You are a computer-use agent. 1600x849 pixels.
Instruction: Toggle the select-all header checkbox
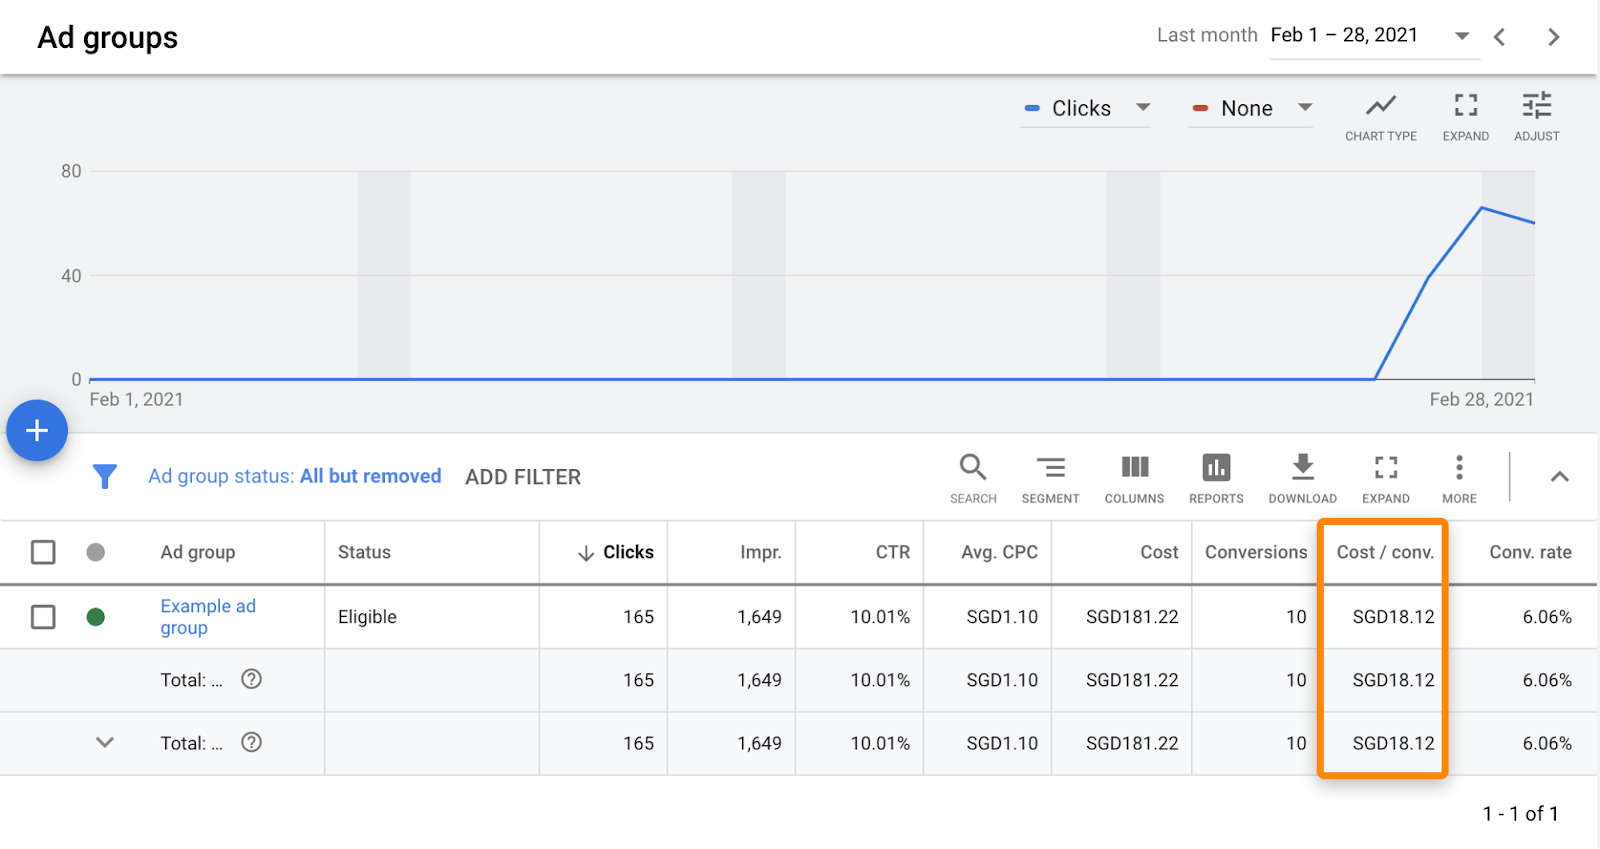click(x=43, y=552)
